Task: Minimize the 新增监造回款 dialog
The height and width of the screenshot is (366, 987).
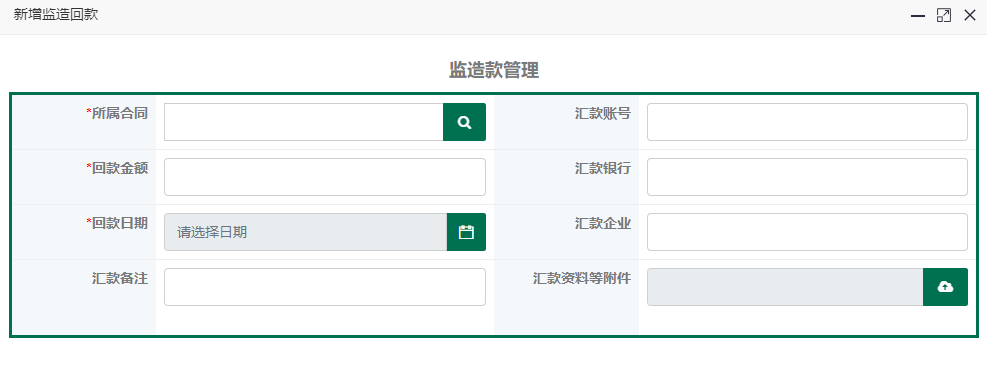Action: coord(918,16)
